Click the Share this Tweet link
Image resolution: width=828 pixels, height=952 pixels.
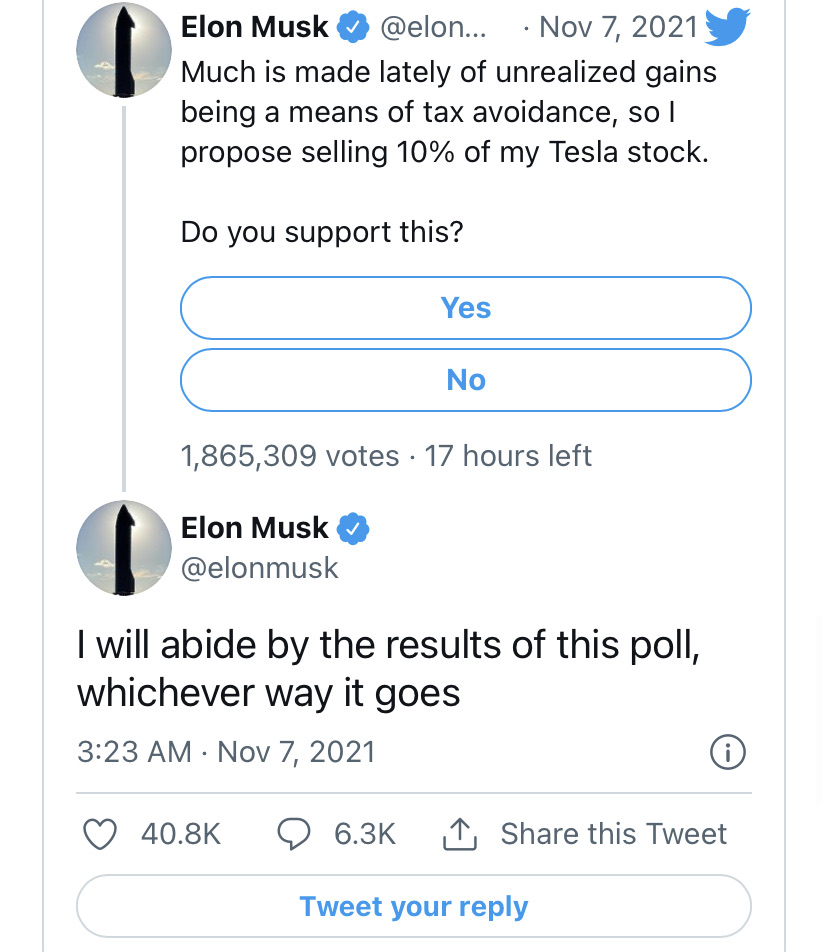(x=613, y=833)
